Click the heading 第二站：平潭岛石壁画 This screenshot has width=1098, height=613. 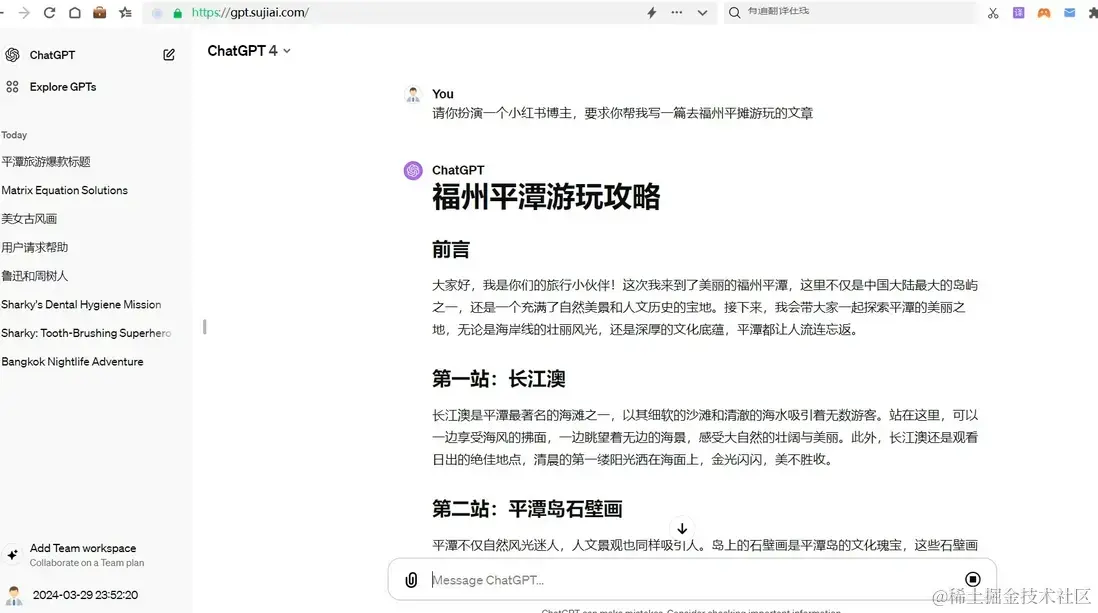pos(527,509)
